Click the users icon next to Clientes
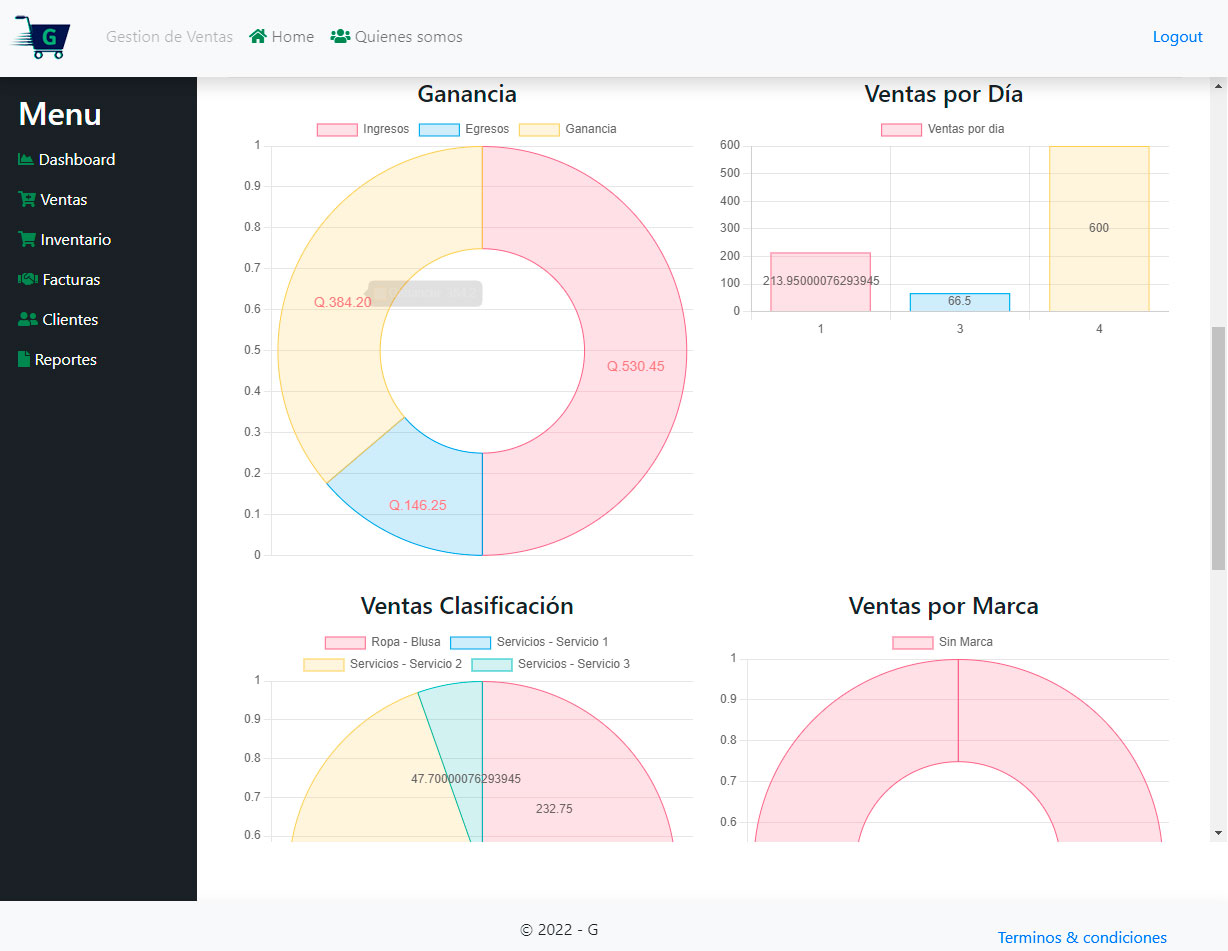Viewport: 1228px width, 951px height. (x=28, y=319)
